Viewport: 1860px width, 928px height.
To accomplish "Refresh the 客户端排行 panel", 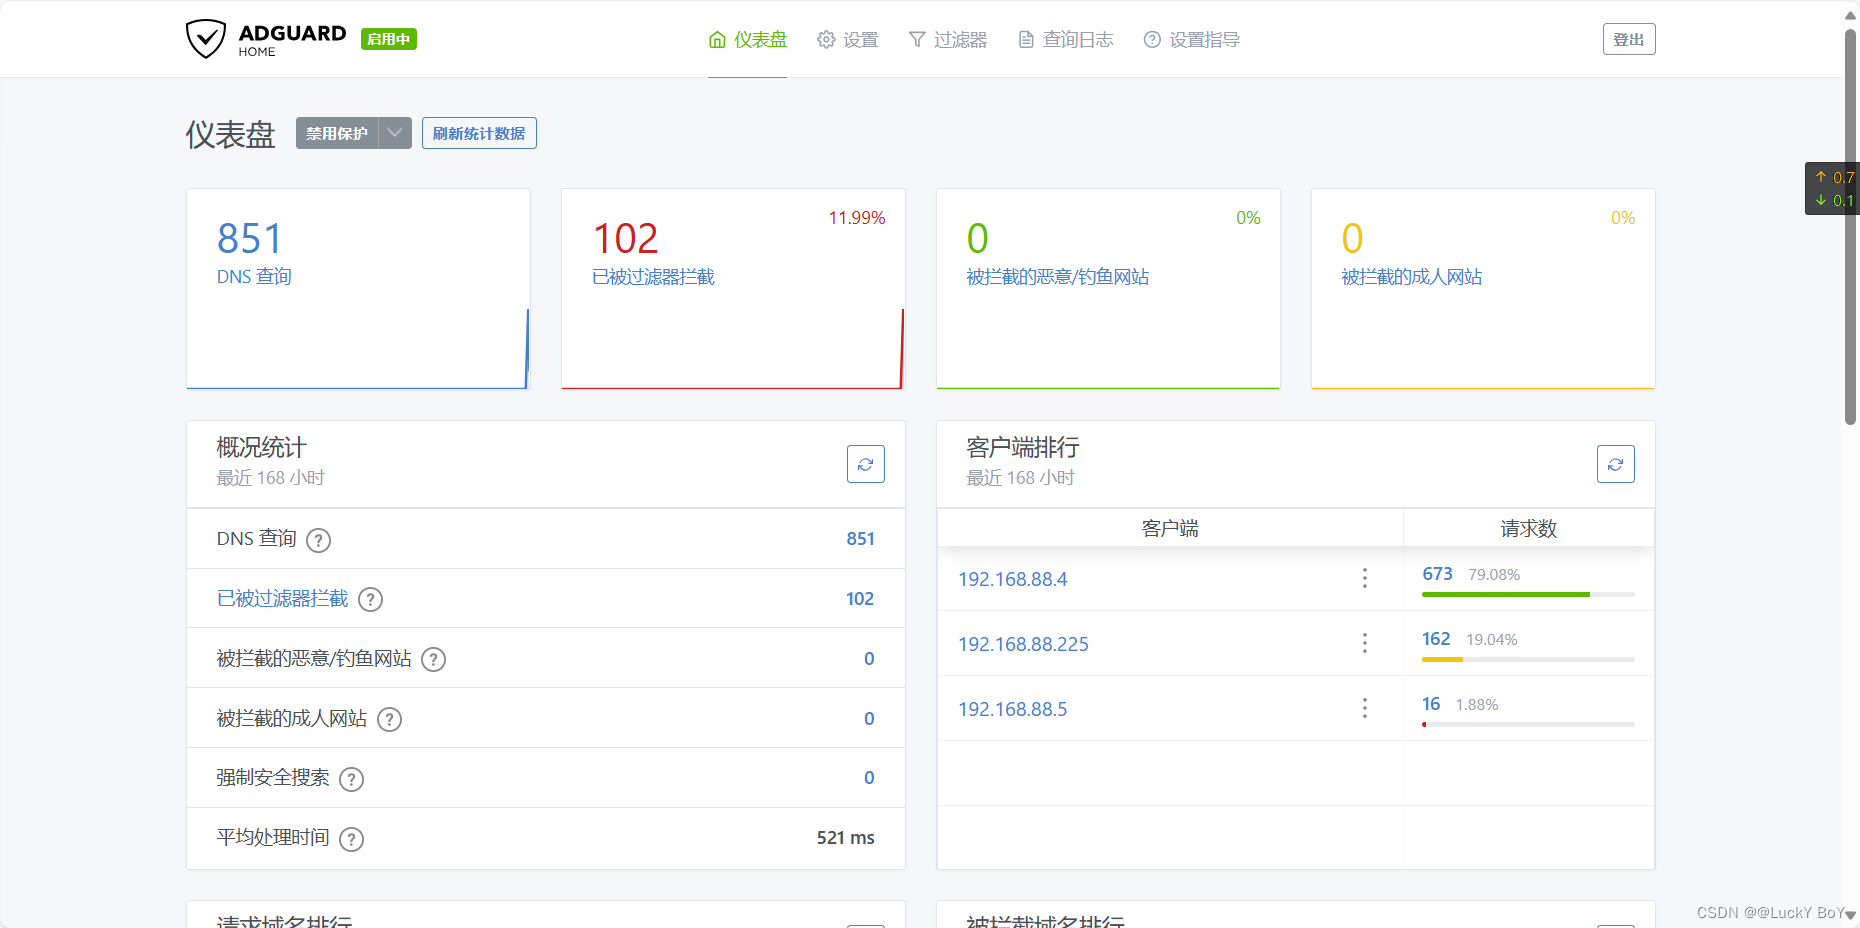I will [x=1616, y=464].
